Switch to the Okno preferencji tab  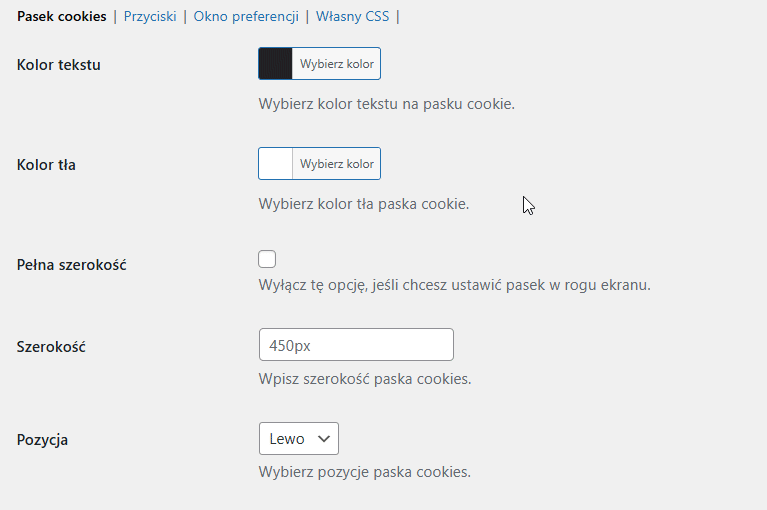(x=245, y=17)
